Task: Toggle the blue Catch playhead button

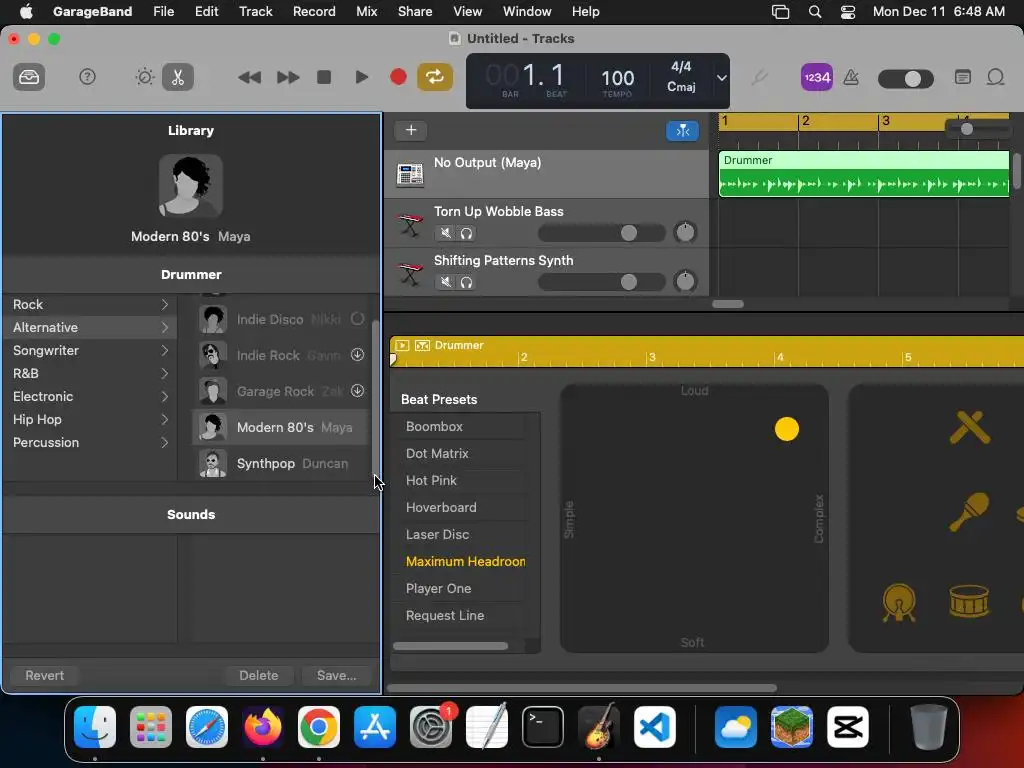Action: (x=682, y=131)
